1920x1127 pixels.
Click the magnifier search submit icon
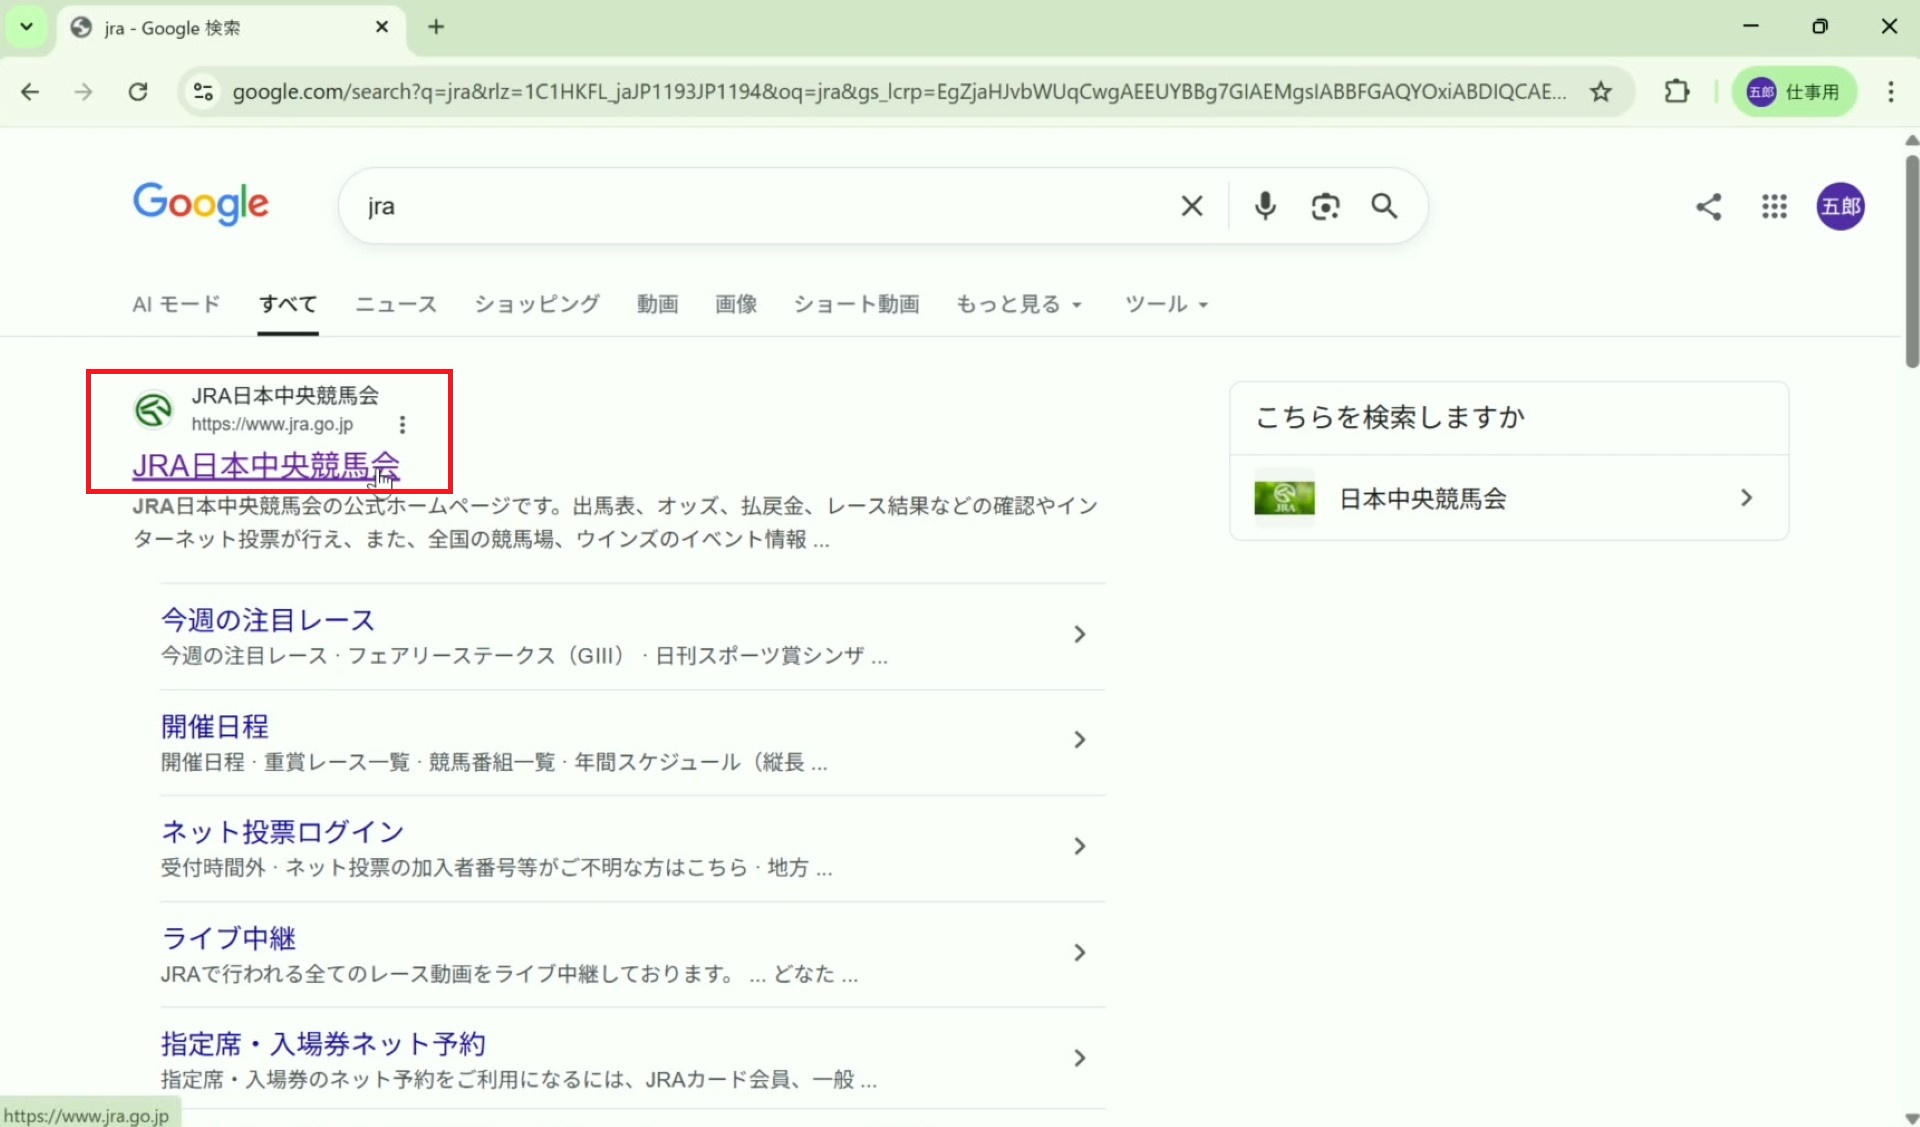[x=1384, y=206]
